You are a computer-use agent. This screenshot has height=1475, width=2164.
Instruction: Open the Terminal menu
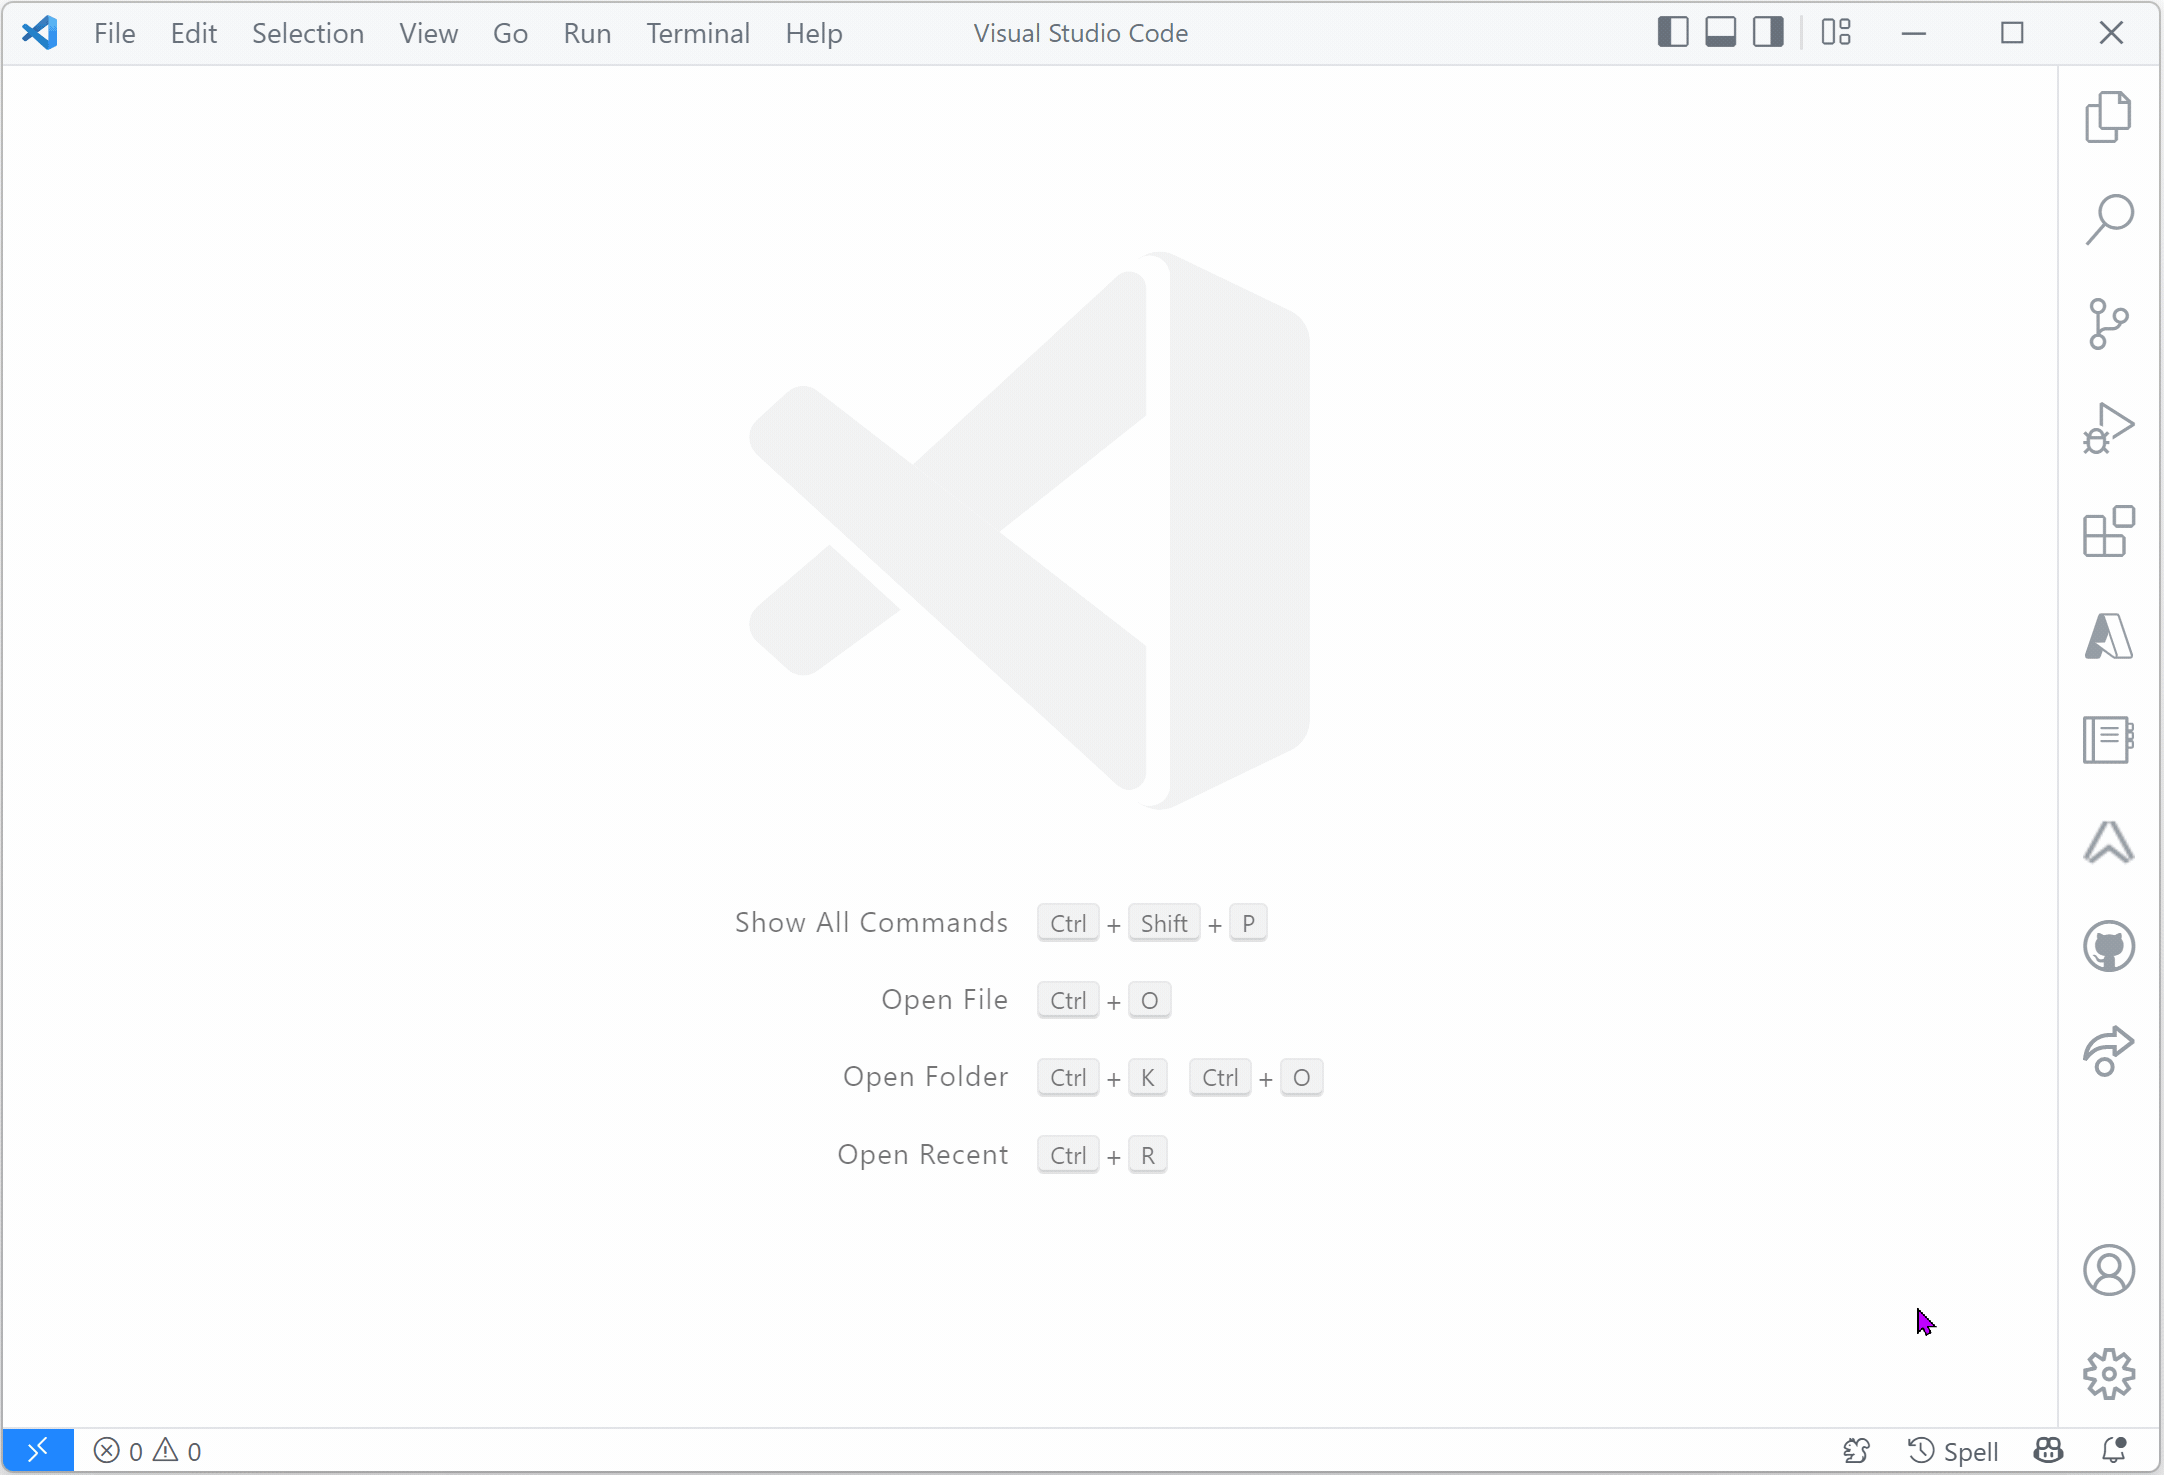pyautogui.click(x=697, y=33)
